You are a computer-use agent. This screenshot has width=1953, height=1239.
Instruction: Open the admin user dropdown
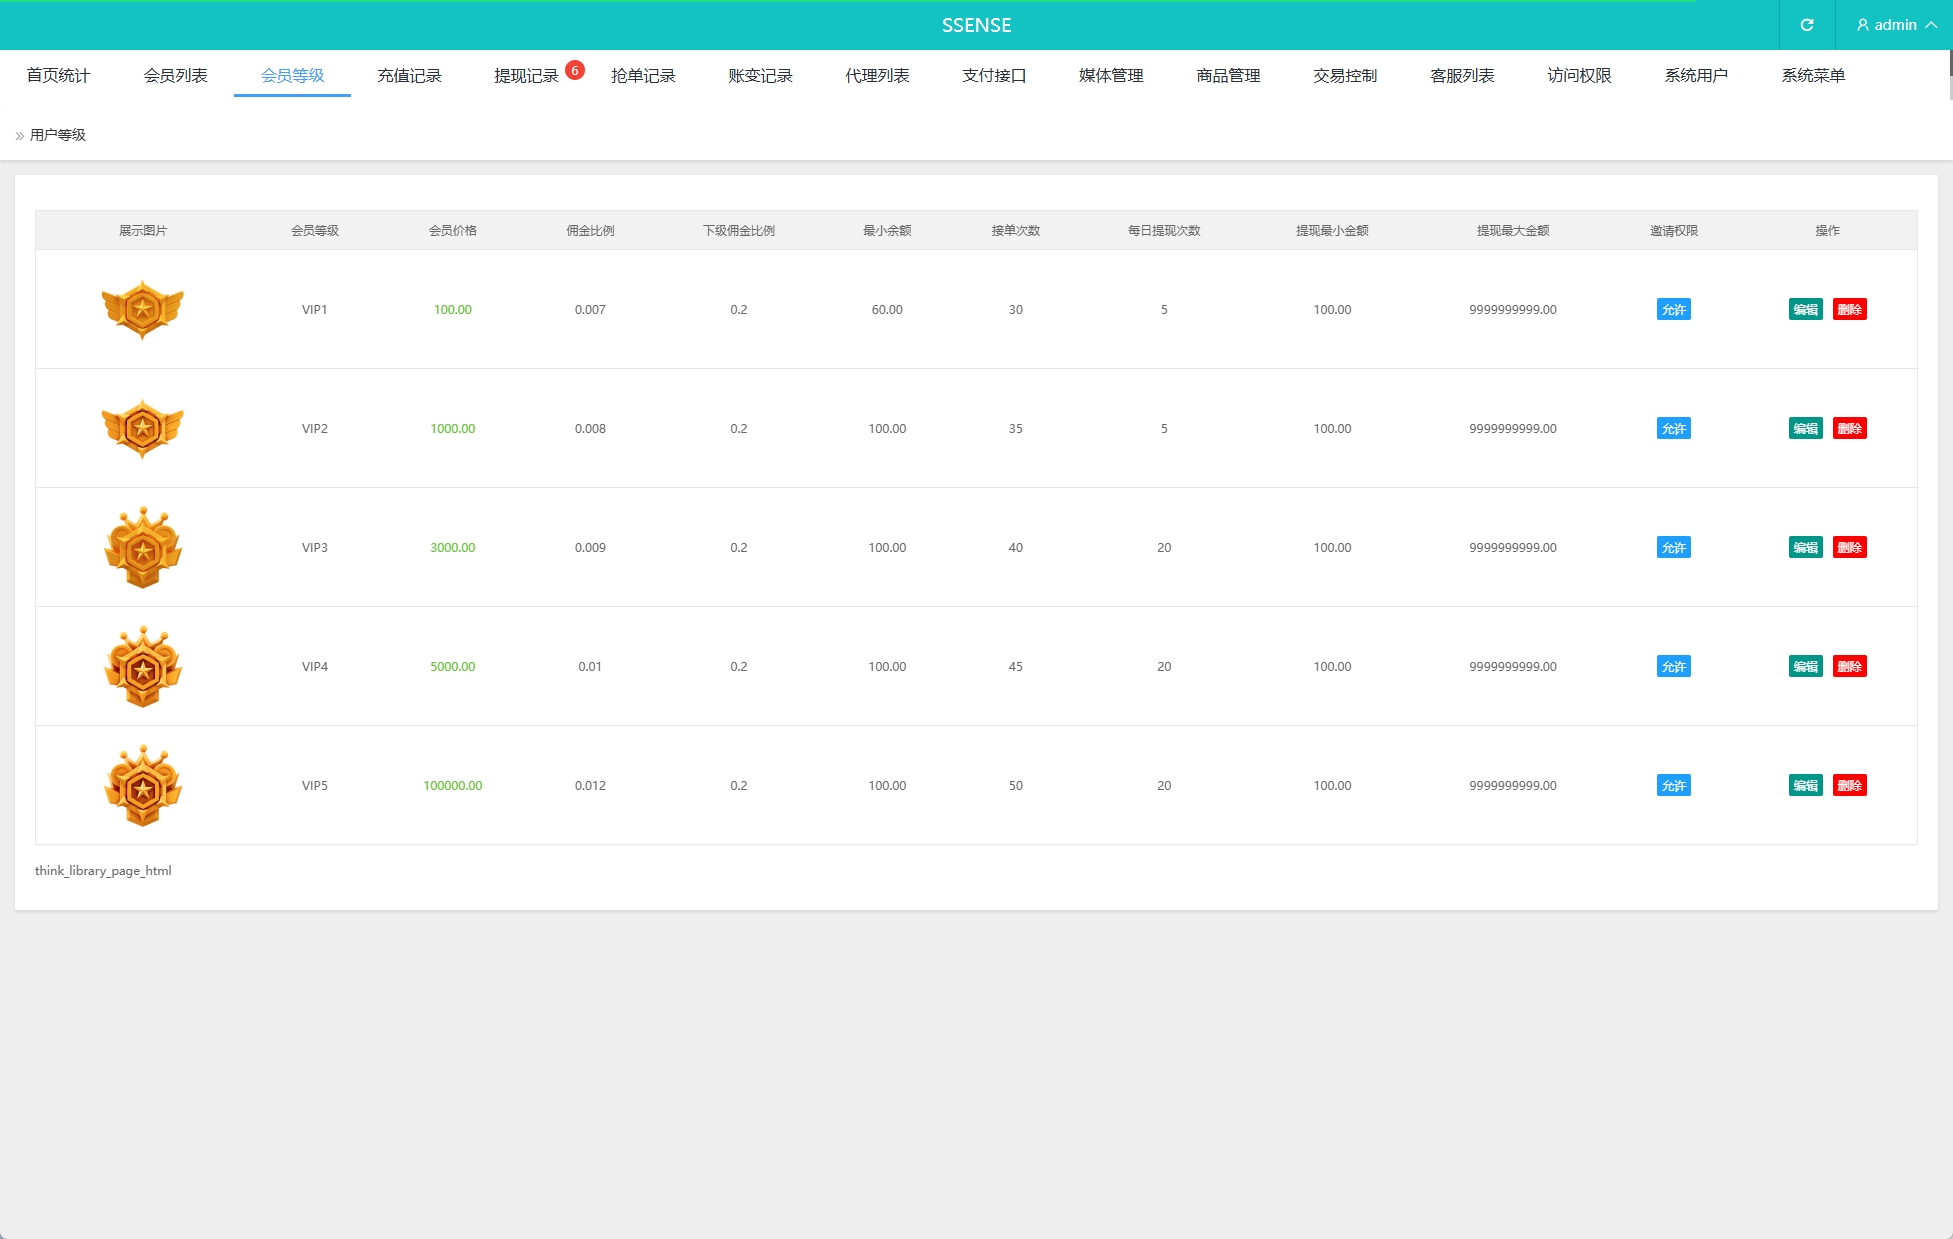pyautogui.click(x=1895, y=25)
